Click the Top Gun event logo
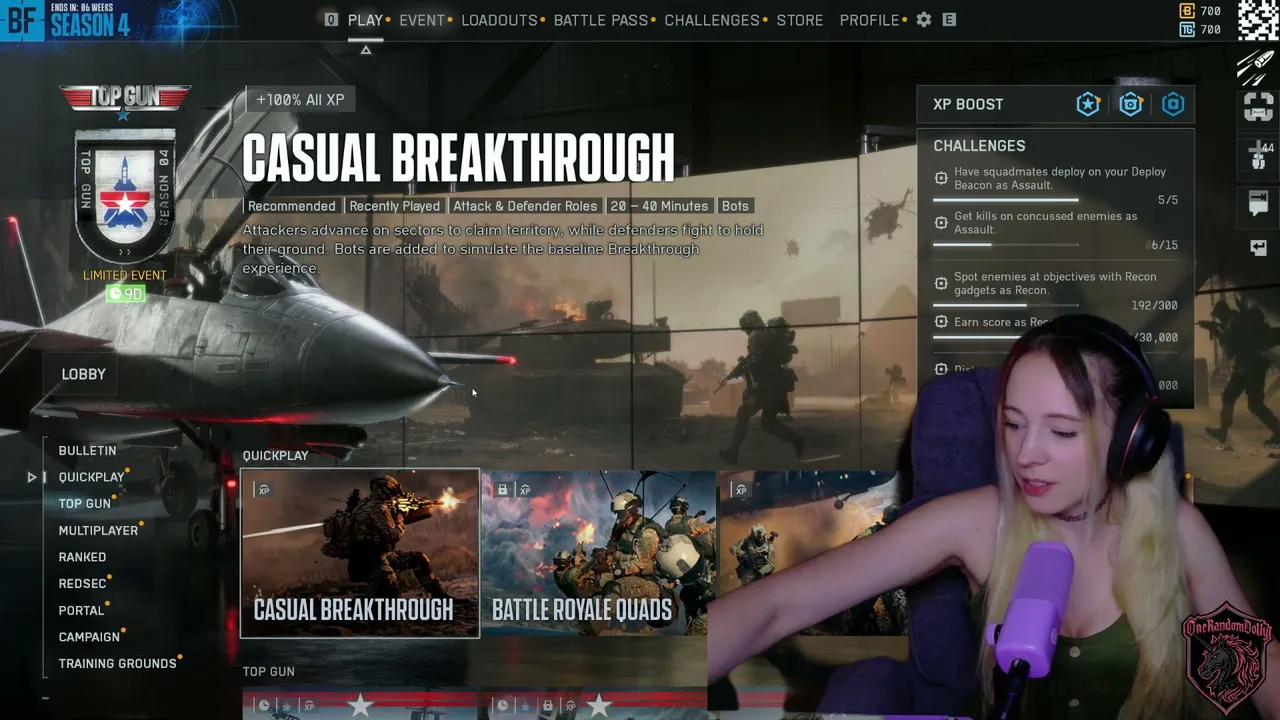Viewport: 1280px width, 720px height. 125,100
